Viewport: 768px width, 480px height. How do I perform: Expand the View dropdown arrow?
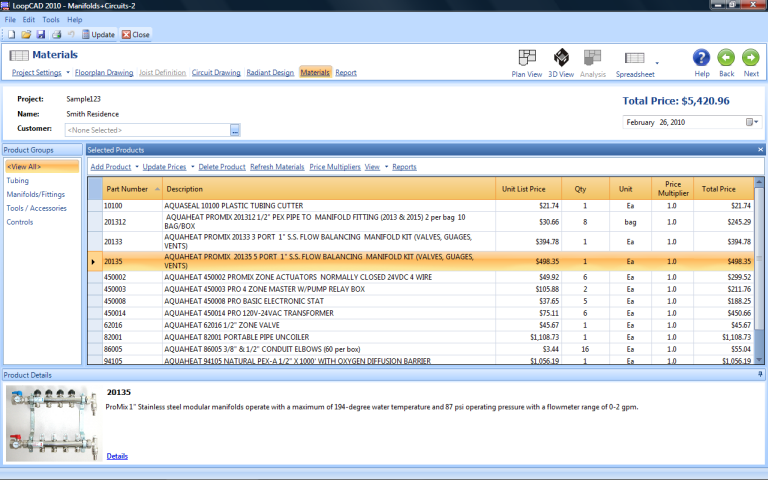[386, 167]
